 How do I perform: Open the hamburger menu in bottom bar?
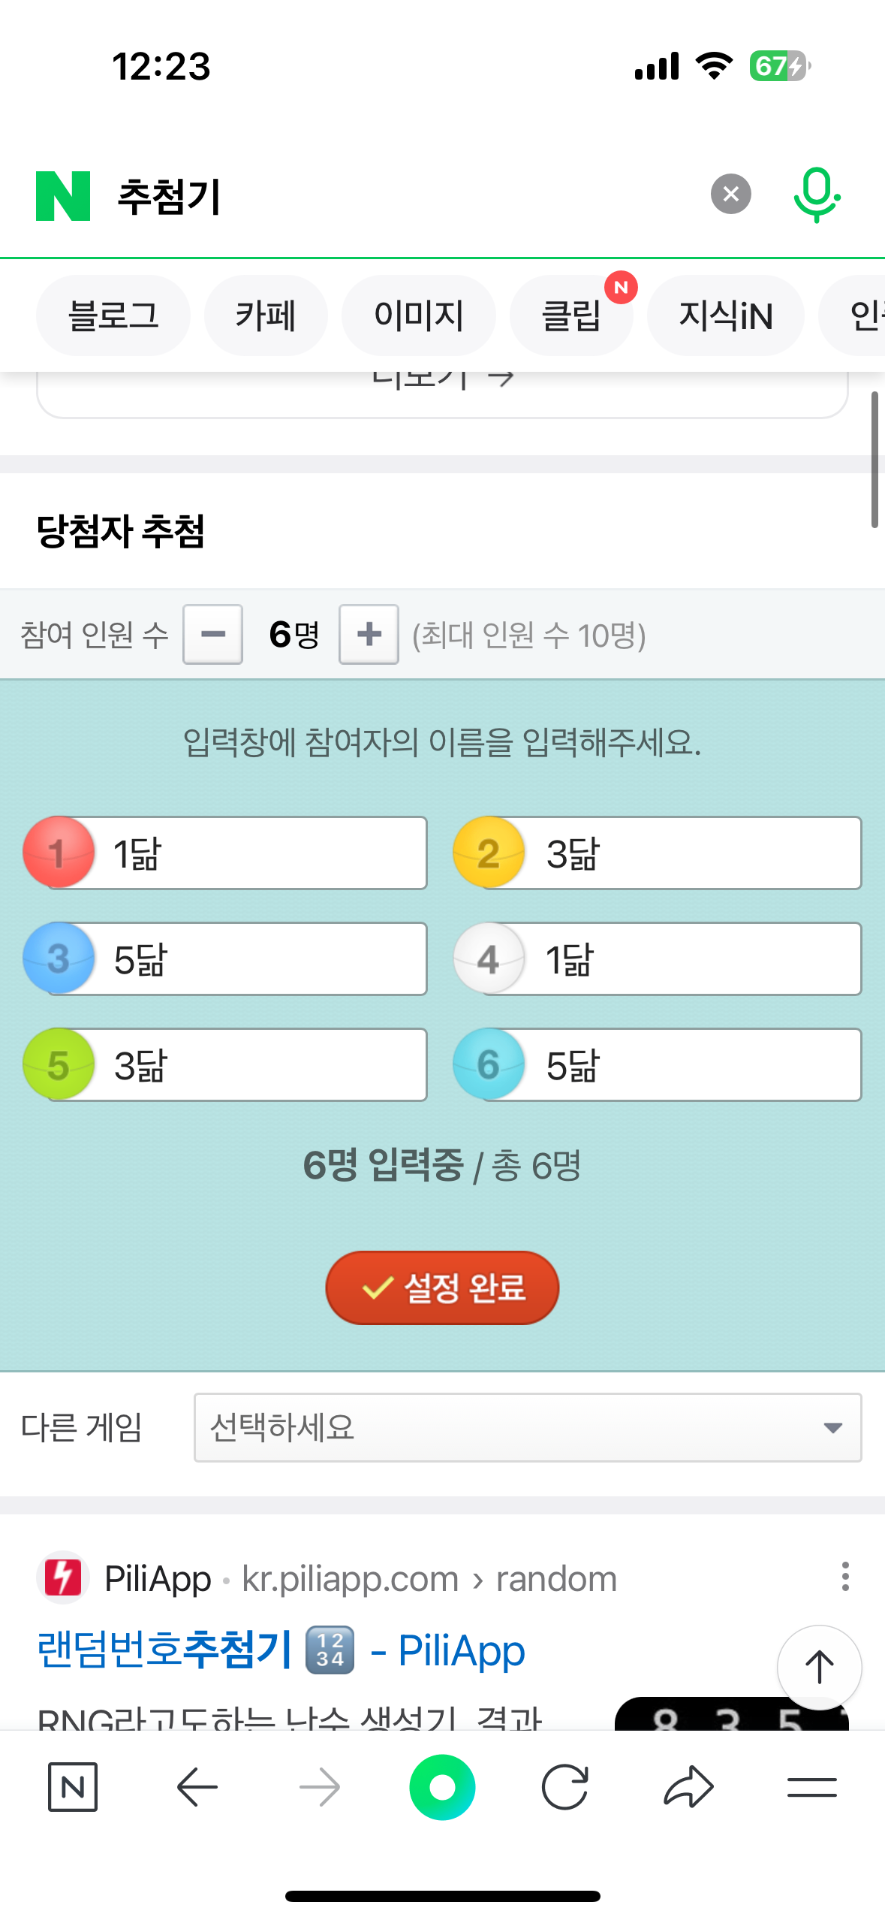pyautogui.click(x=811, y=1787)
